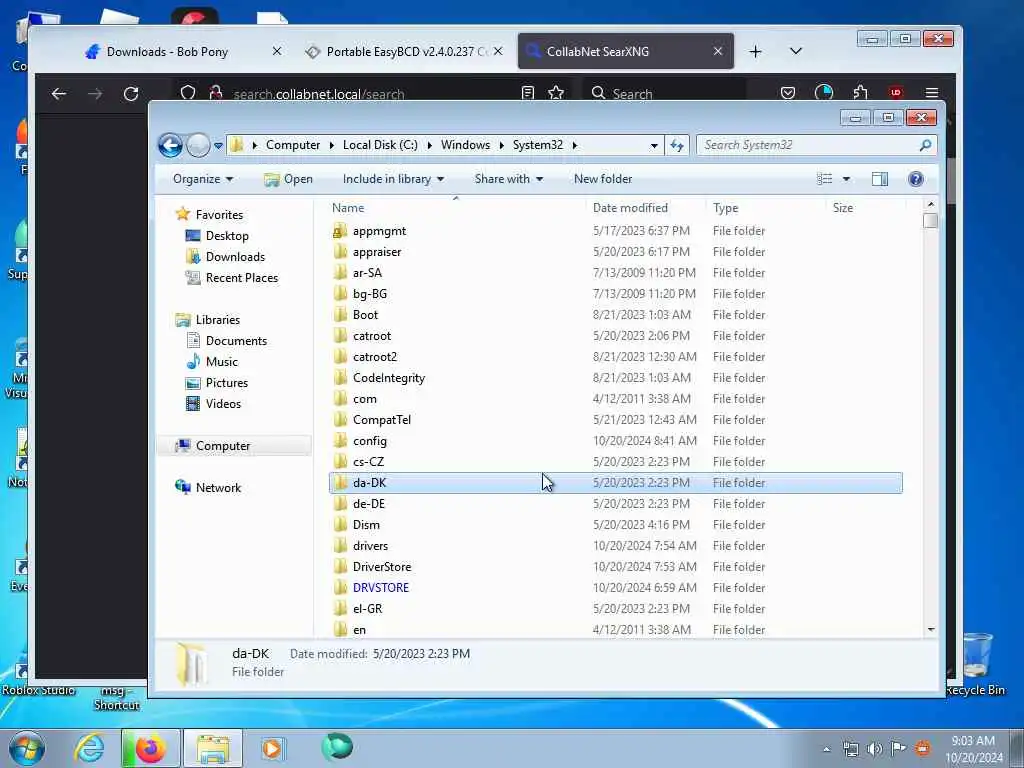Open the Pictures library
The image size is (1024, 768).
pos(227,383)
